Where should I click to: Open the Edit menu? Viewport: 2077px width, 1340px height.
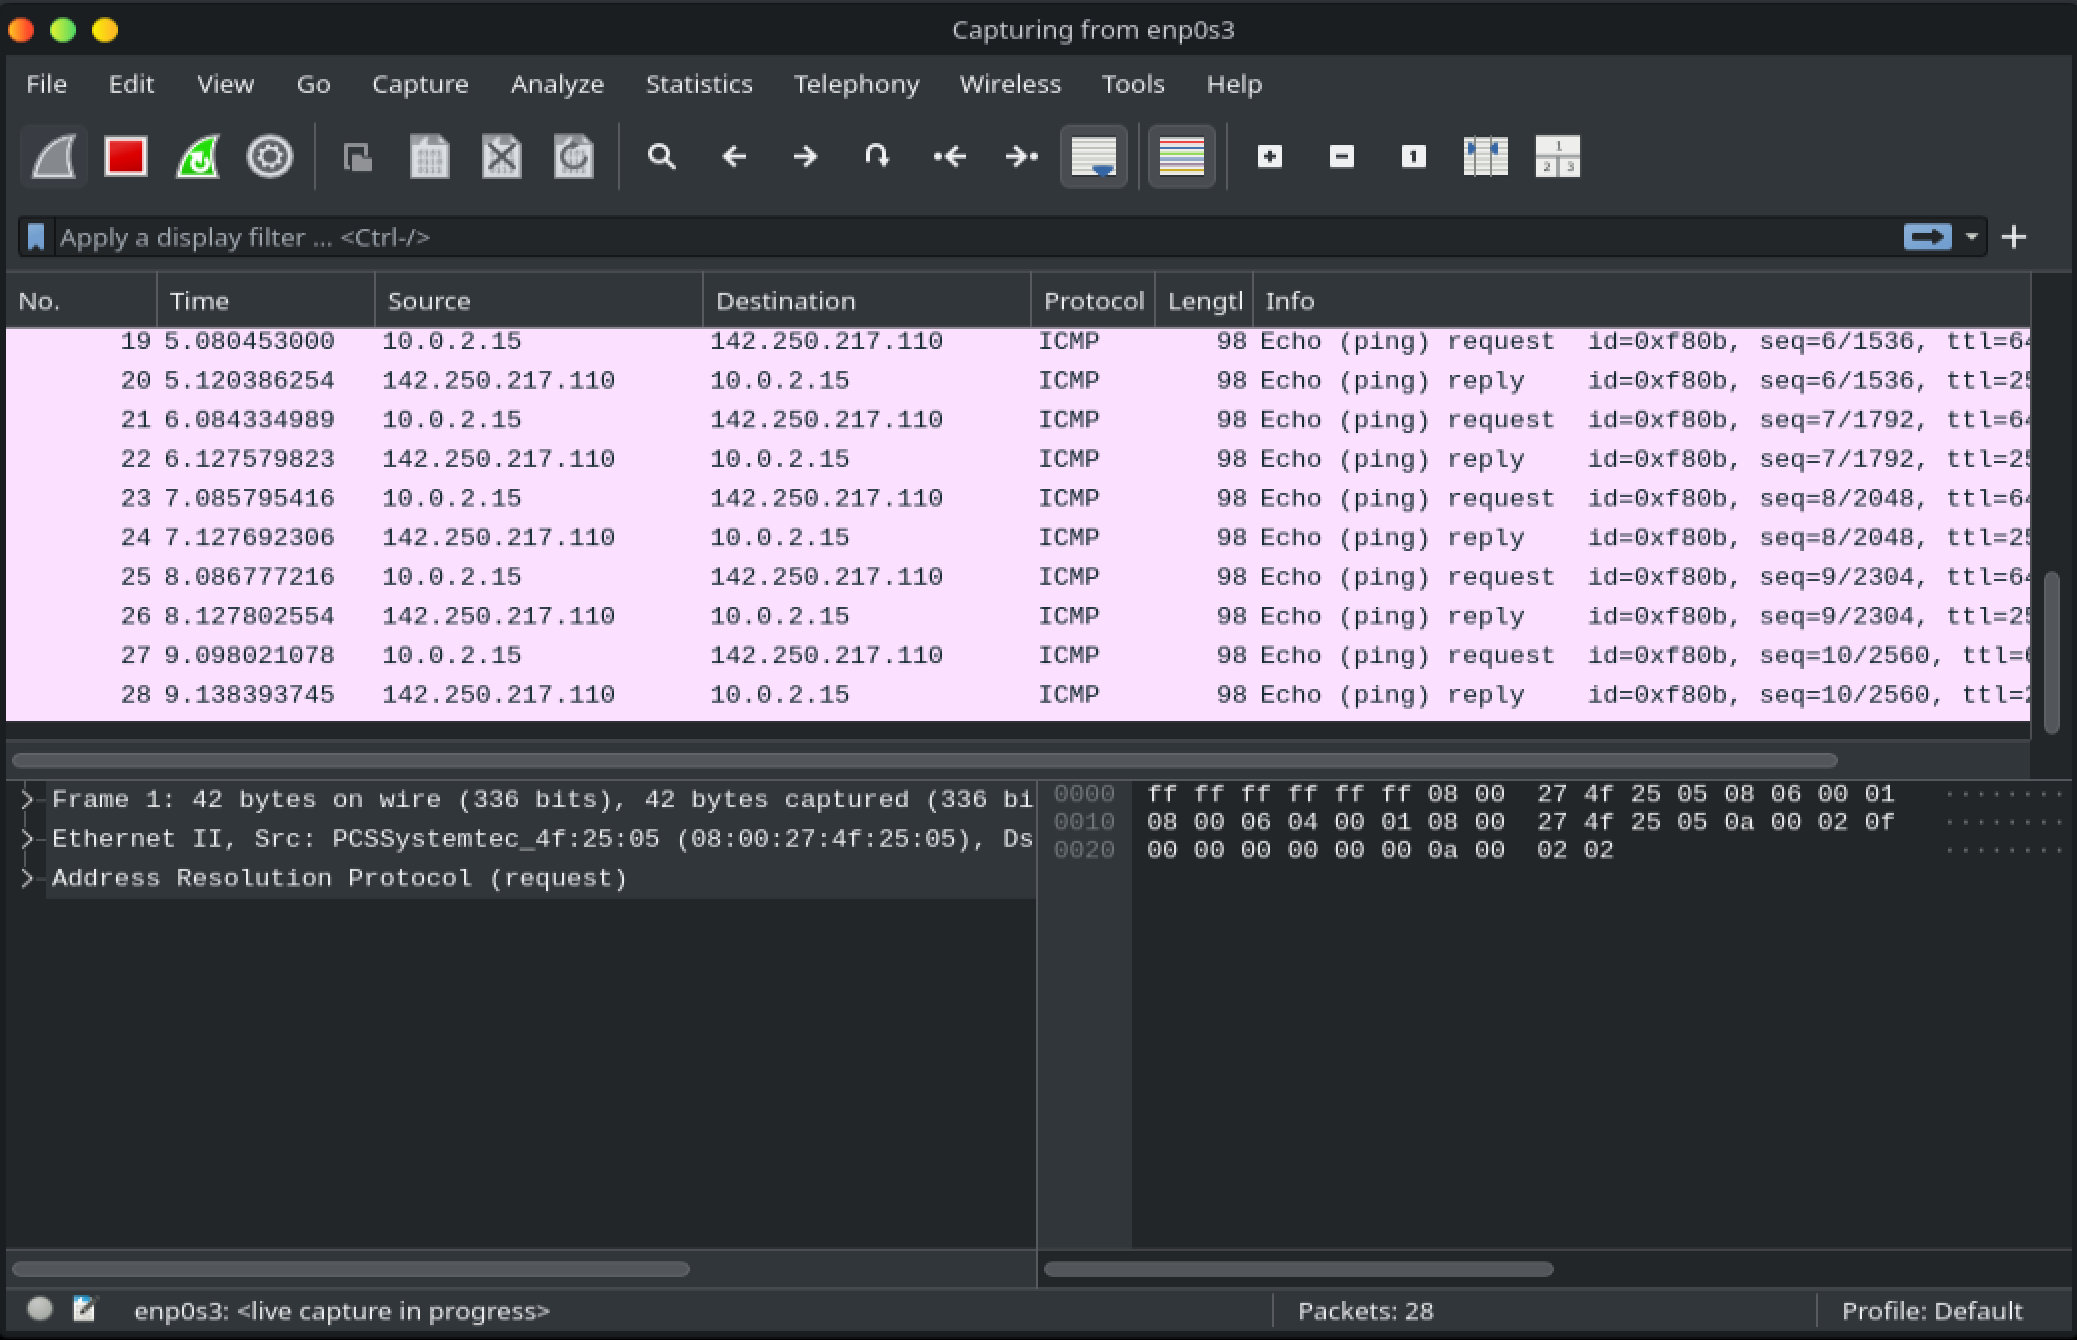pyautogui.click(x=131, y=84)
